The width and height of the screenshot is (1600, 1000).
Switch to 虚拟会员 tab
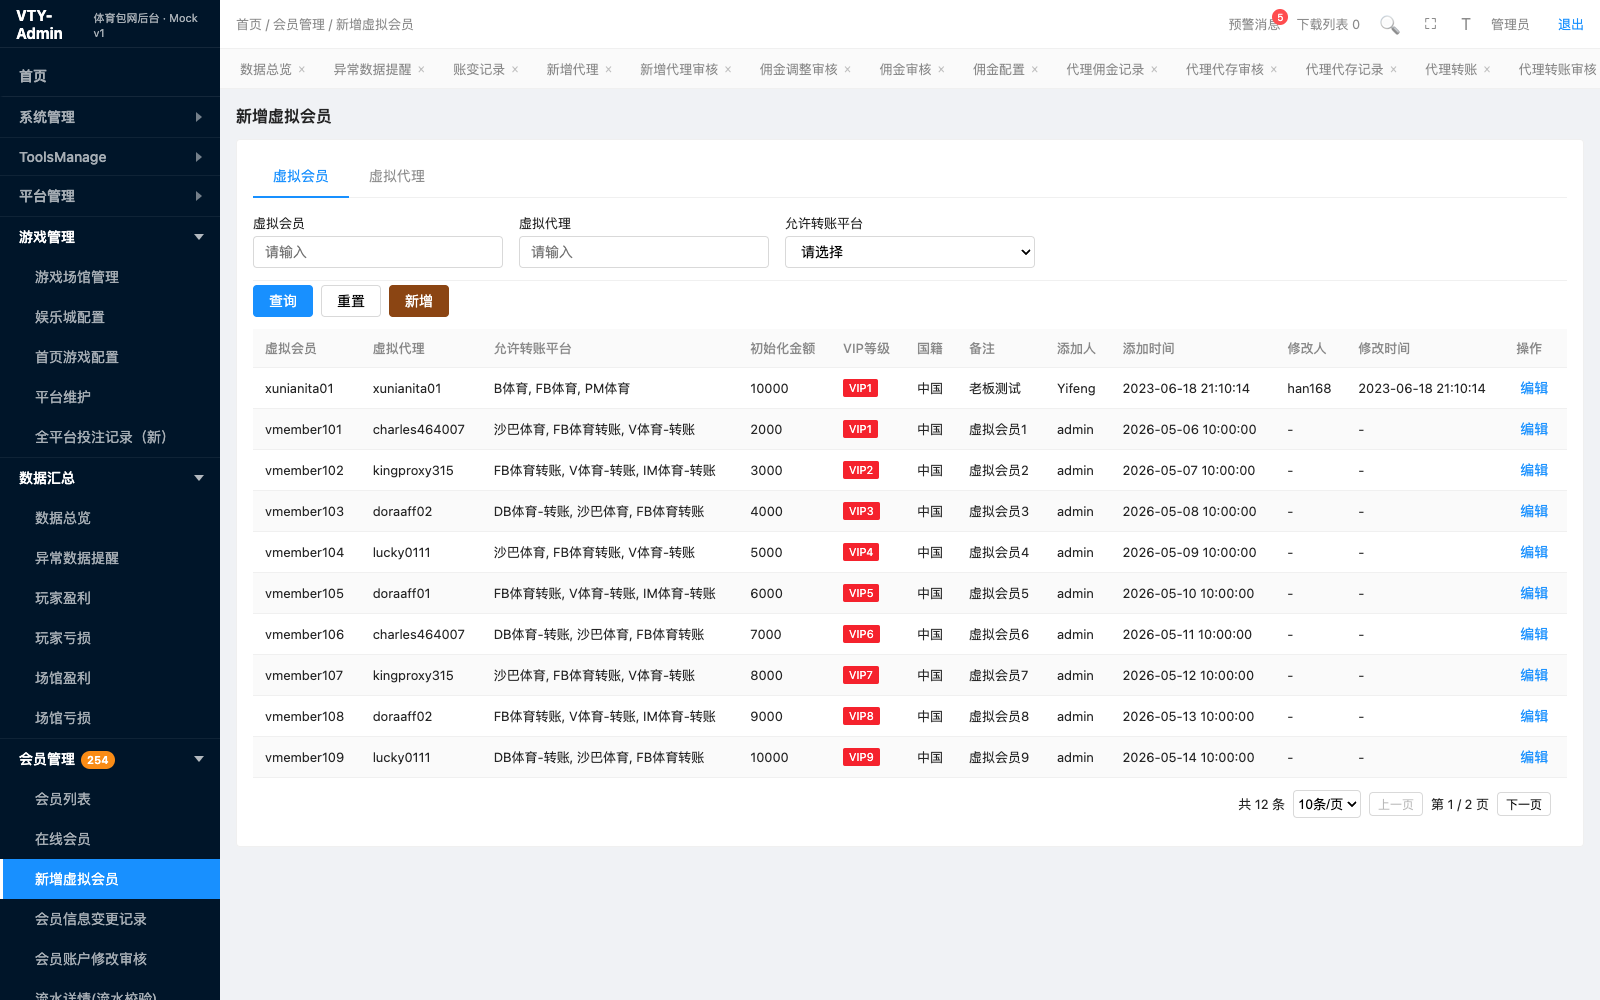pos(301,176)
